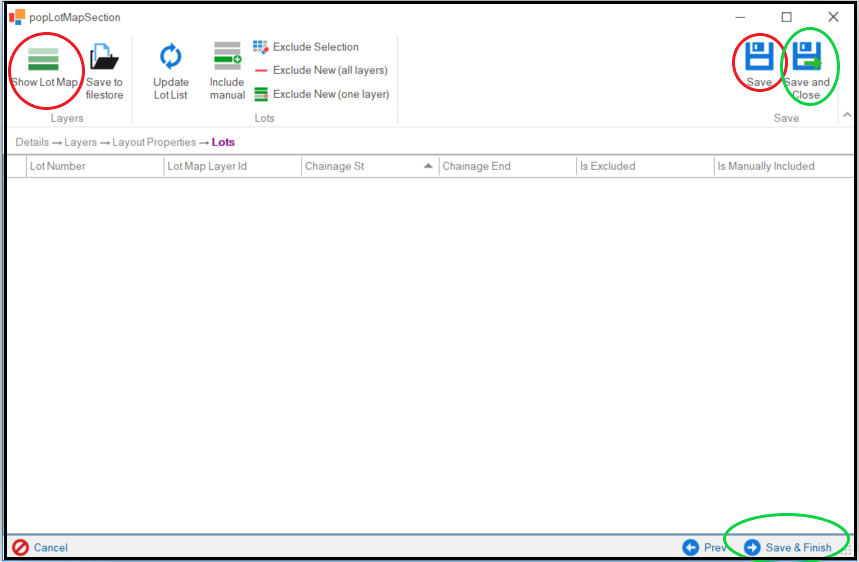
Task: Choose Include manual lot option
Action: pos(227,71)
